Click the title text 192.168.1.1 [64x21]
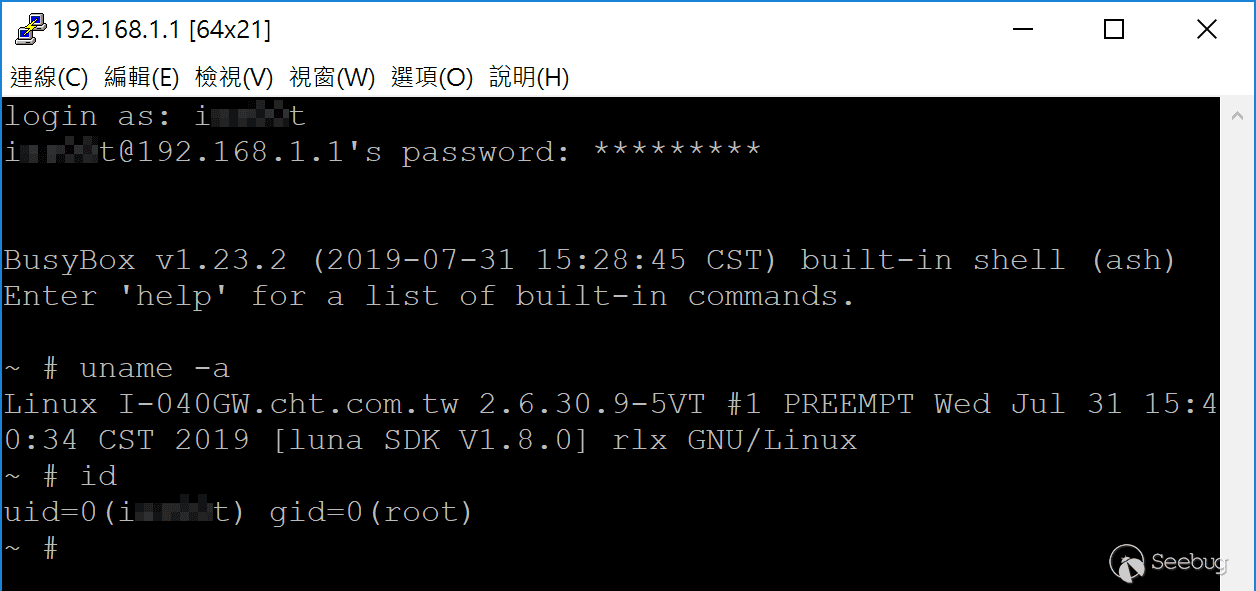This screenshot has width=1256, height=591. point(162,31)
